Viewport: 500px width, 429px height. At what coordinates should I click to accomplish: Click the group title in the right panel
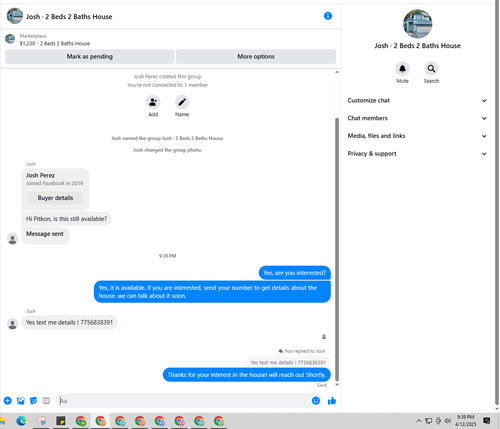tap(417, 46)
